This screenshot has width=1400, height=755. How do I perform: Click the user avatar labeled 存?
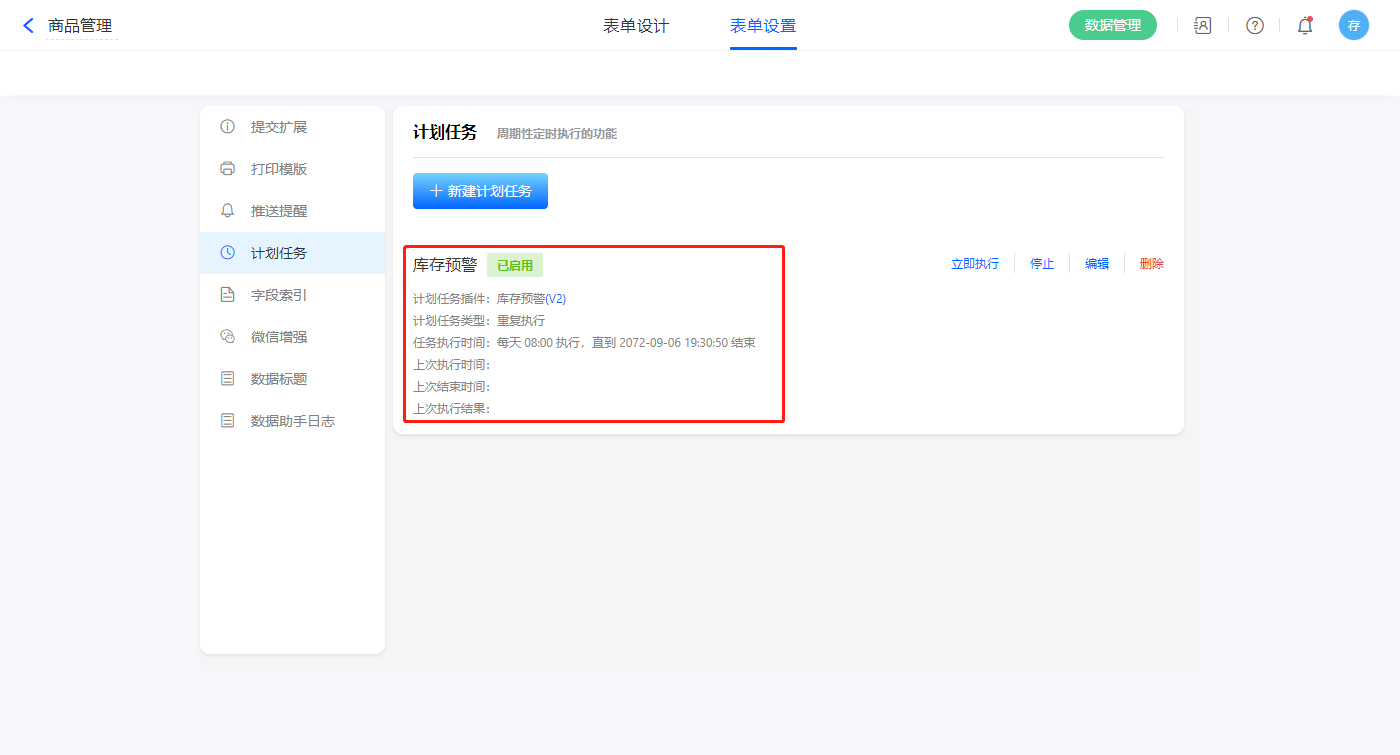[1353, 26]
